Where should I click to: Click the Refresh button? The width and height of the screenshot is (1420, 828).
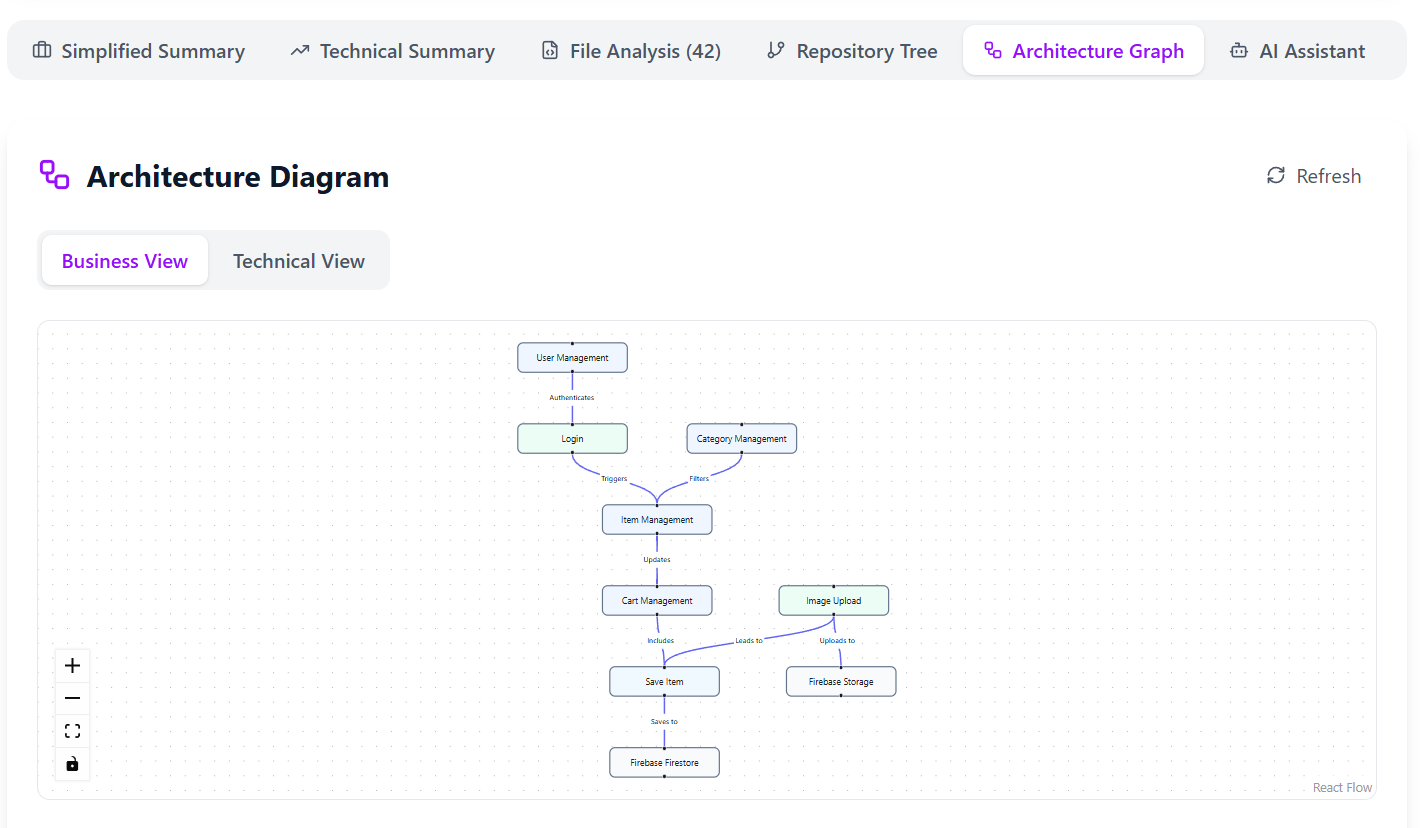1313,176
